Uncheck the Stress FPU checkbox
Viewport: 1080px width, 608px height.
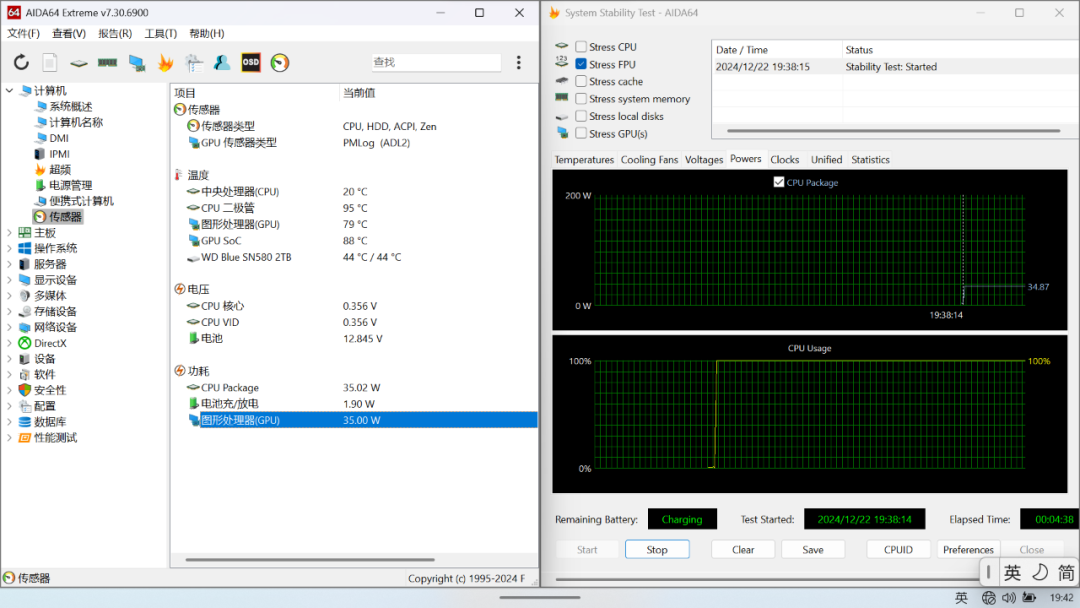point(581,64)
